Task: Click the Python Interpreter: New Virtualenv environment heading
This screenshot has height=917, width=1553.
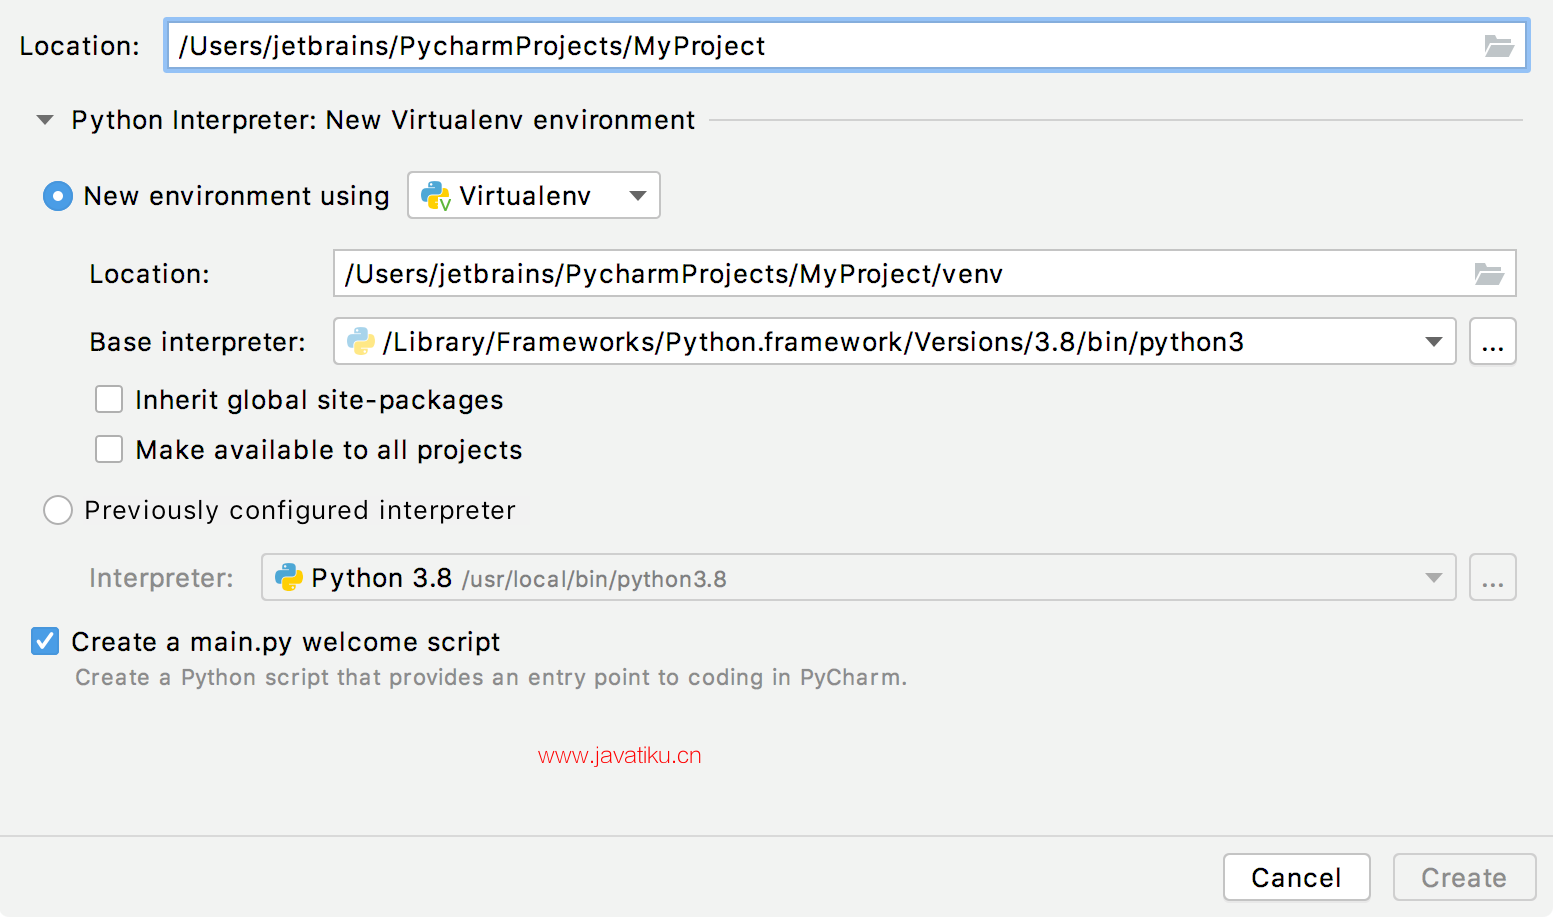Action: click(x=383, y=120)
